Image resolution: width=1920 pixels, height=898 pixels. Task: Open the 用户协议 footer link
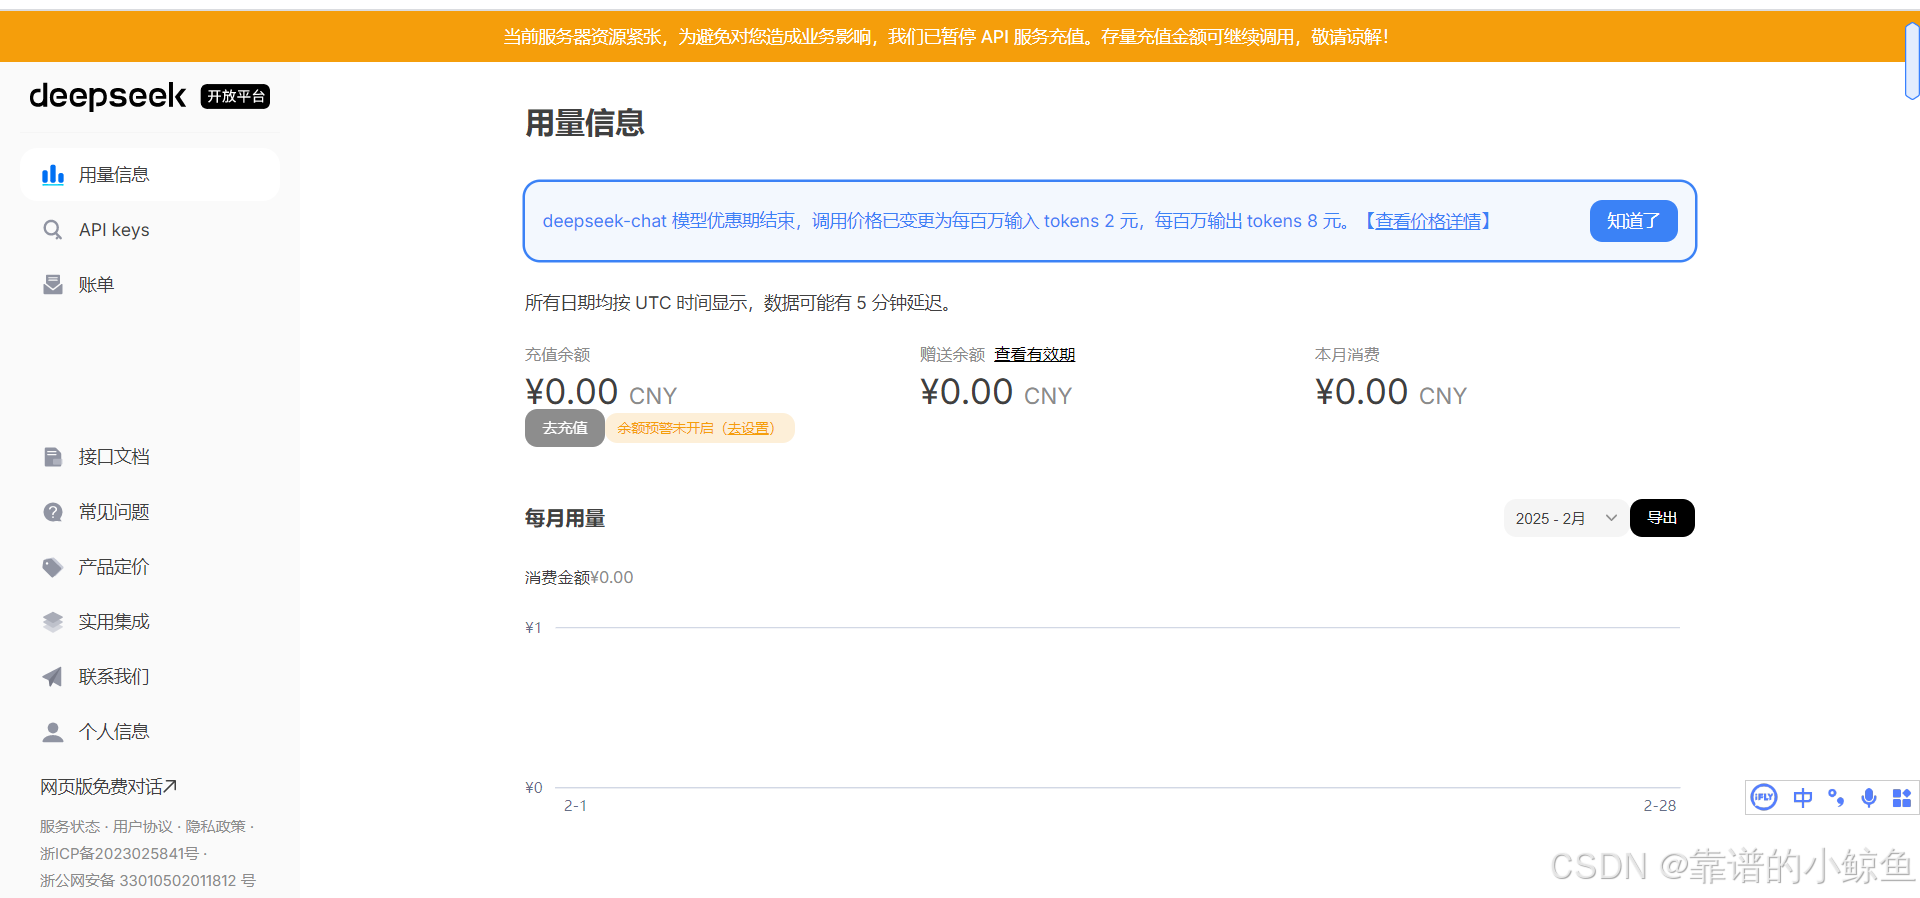pyautogui.click(x=142, y=826)
